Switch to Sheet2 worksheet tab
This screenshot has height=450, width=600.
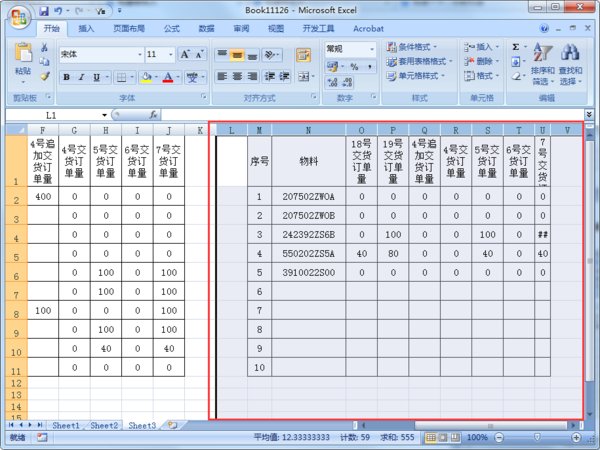point(104,425)
